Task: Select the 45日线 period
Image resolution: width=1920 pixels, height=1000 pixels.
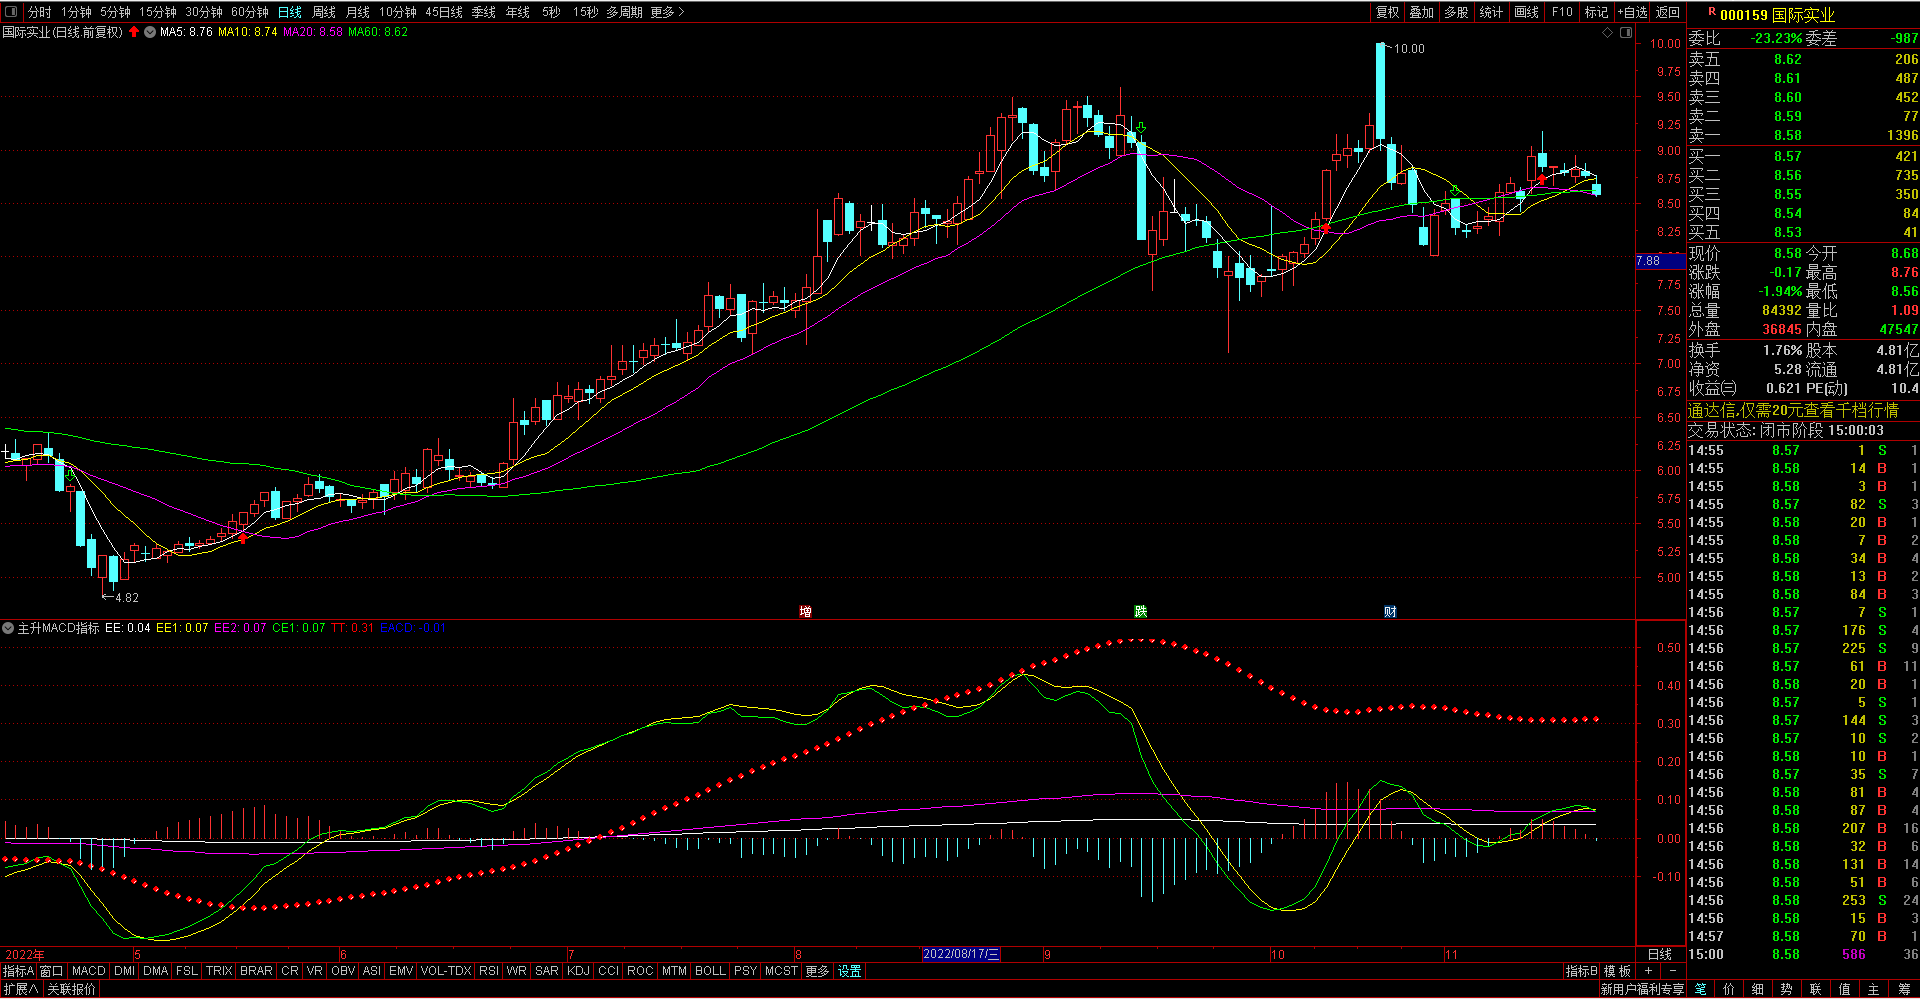Action: 444,12
